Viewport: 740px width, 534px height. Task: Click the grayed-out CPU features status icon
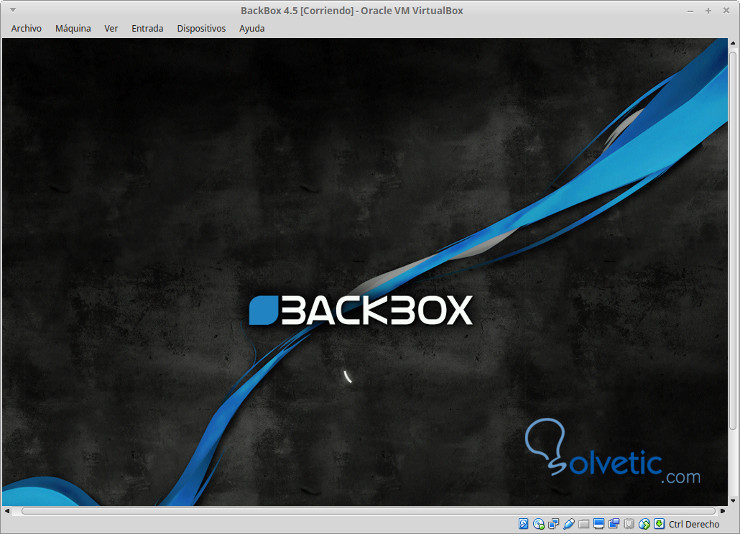coord(629,524)
